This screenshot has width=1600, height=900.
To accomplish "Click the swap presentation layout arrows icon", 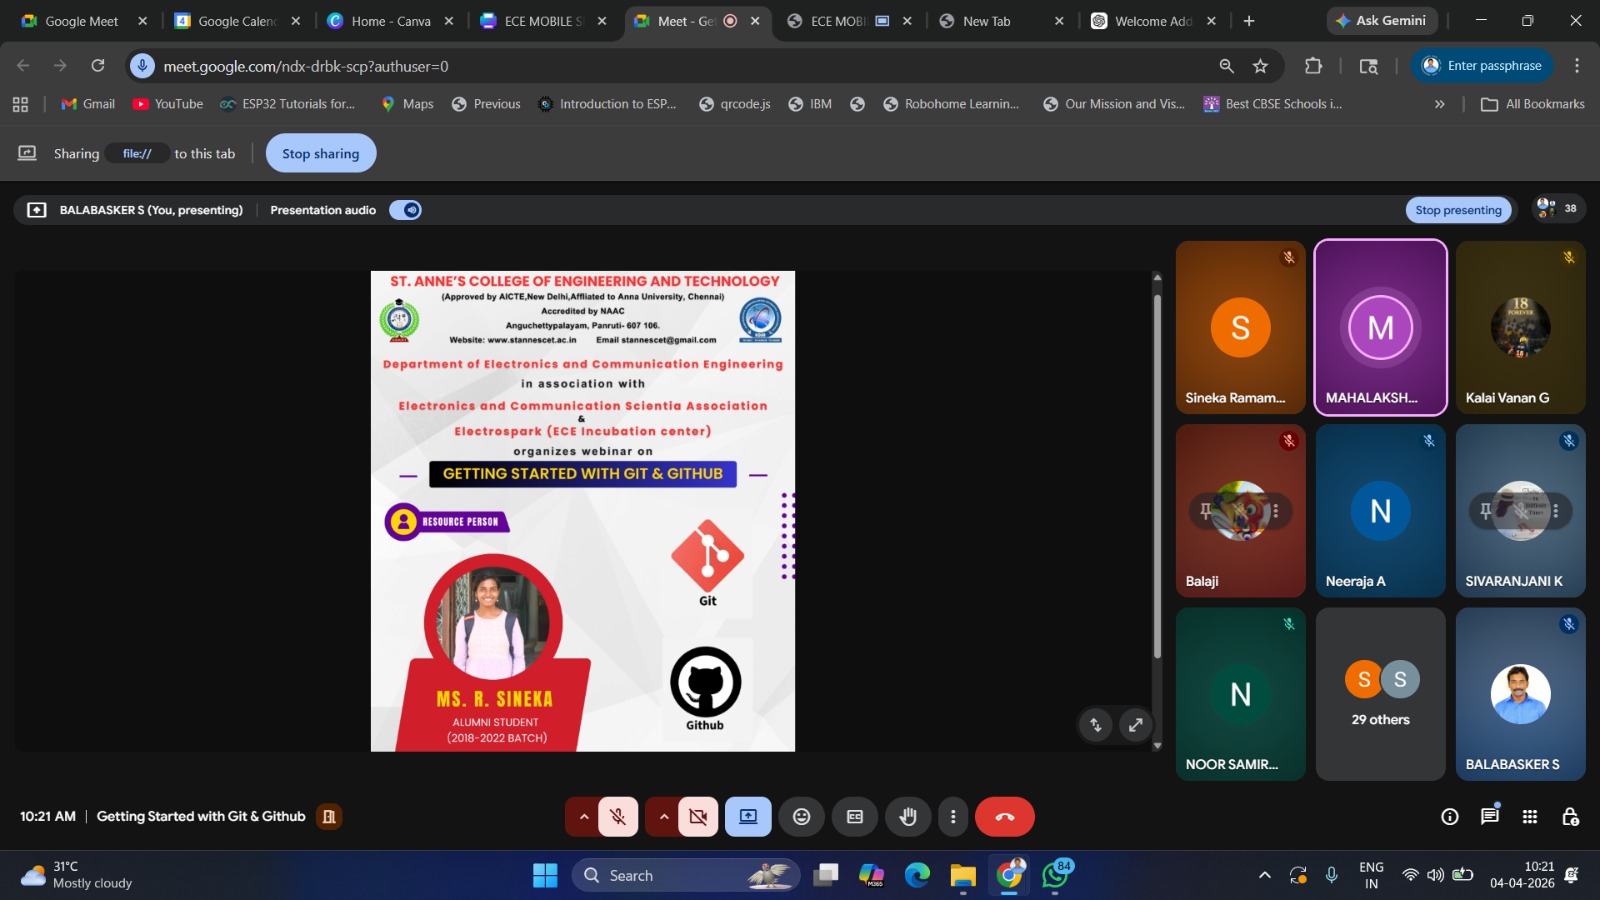I will pos(1095,725).
